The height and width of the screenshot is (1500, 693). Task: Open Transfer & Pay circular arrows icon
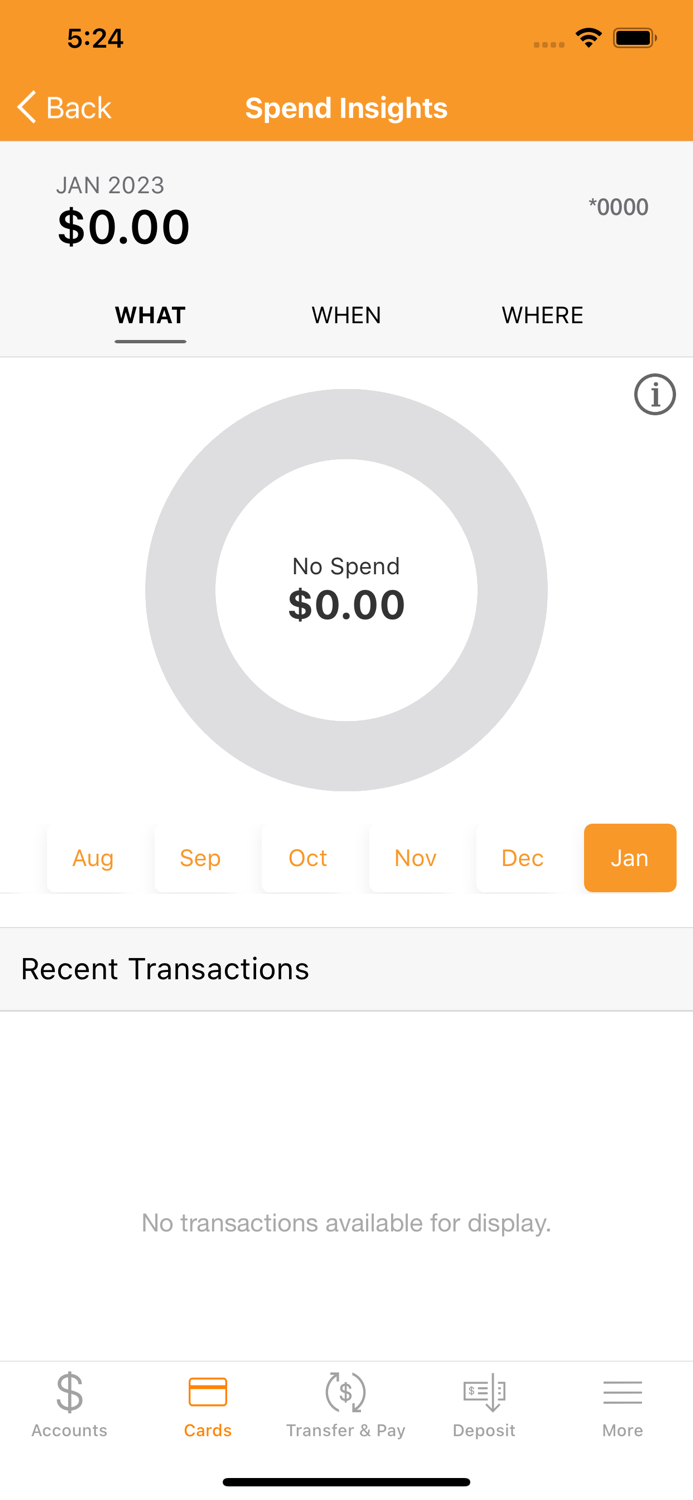(346, 1392)
